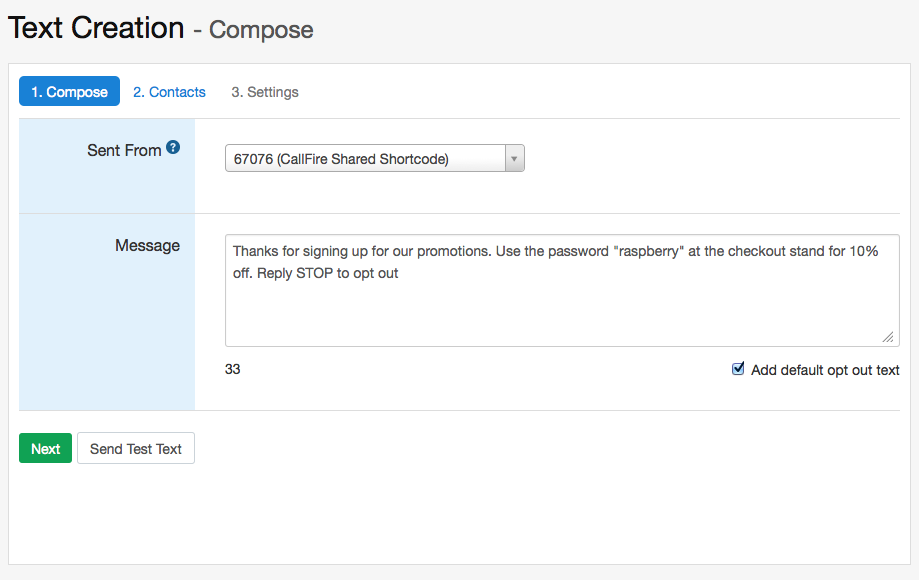The width and height of the screenshot is (919, 580).
Task: Click the "Message" field label
Action: pyautogui.click(x=147, y=245)
